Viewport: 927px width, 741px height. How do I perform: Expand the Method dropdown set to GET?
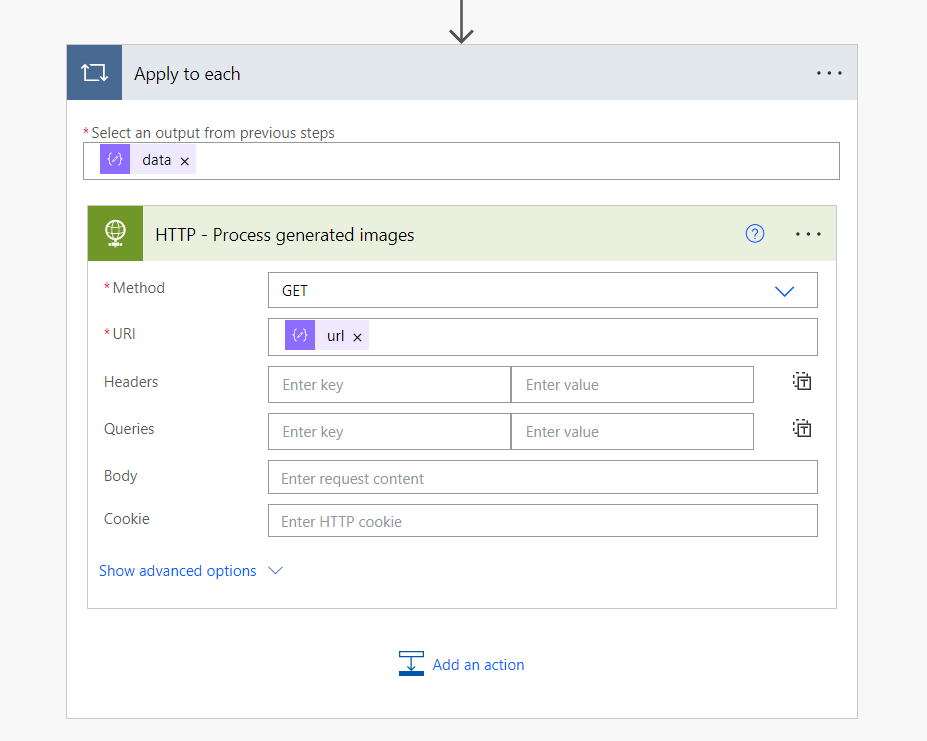tap(784, 291)
